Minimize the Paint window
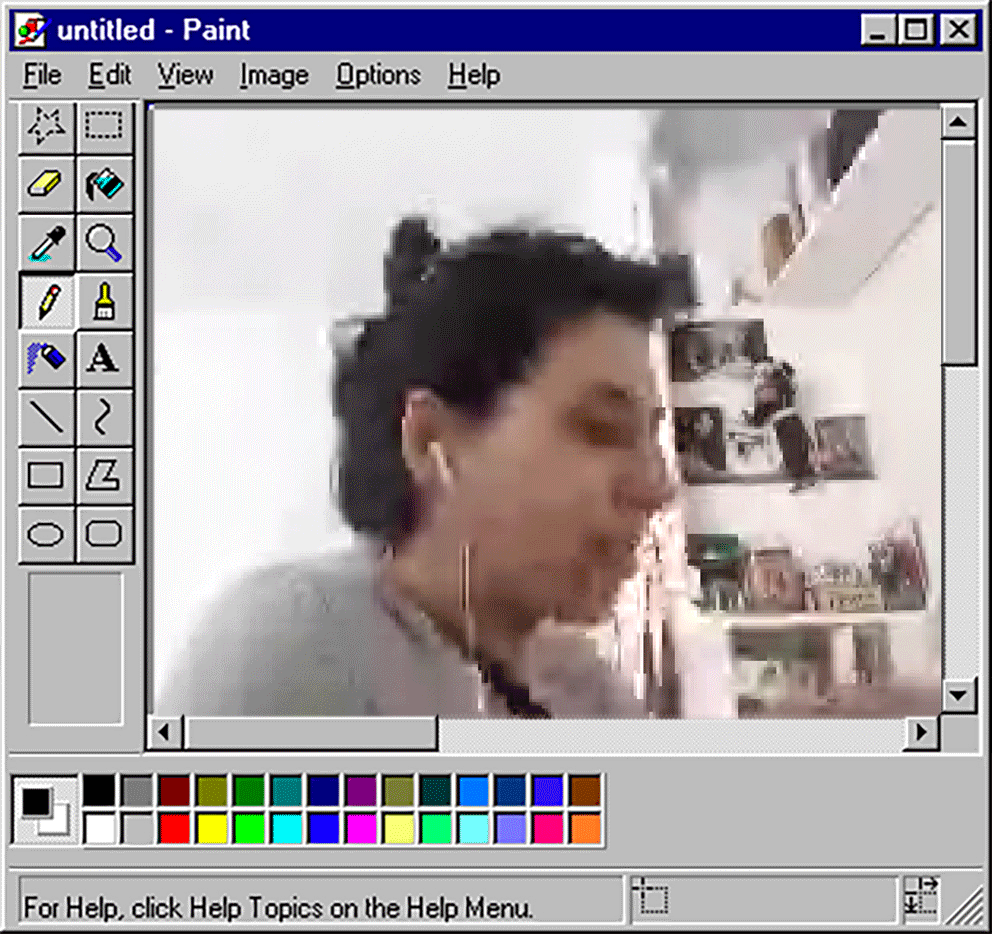992x934 pixels. coord(878,30)
